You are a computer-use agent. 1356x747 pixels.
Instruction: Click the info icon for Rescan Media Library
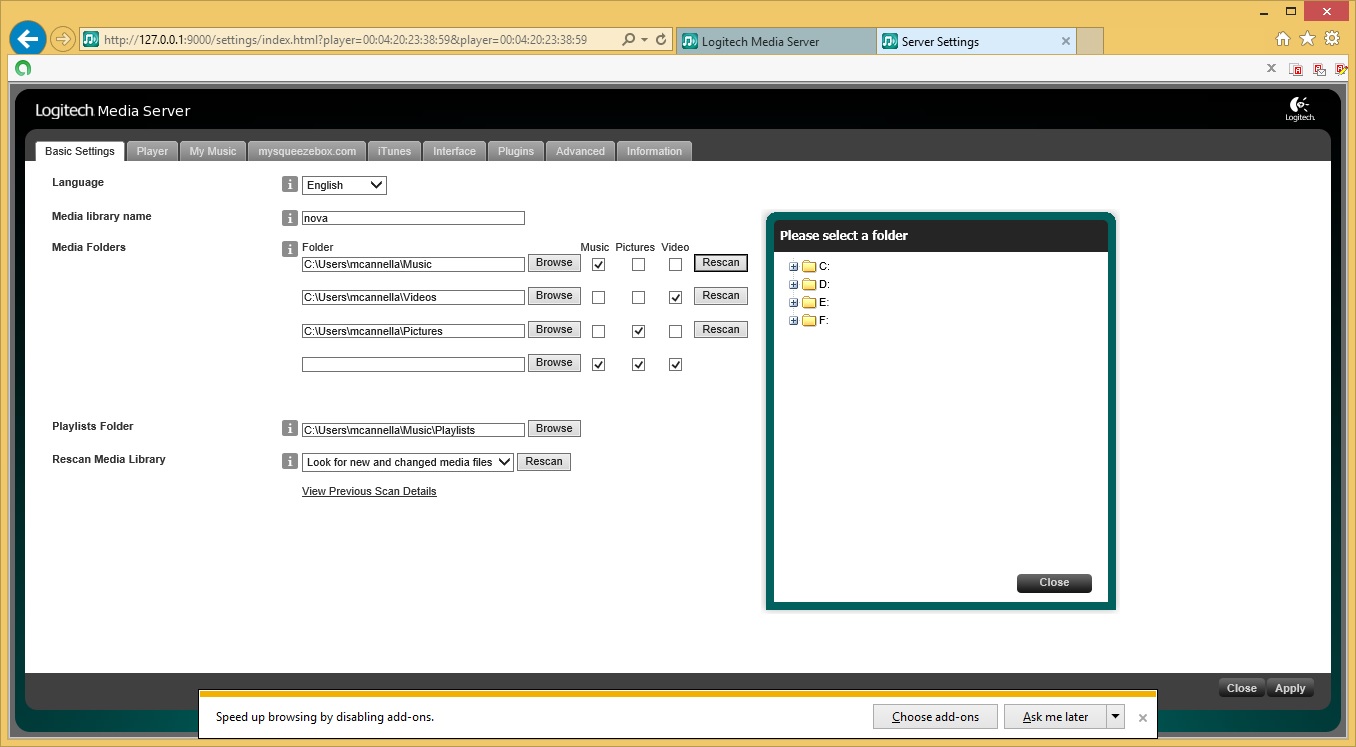290,462
